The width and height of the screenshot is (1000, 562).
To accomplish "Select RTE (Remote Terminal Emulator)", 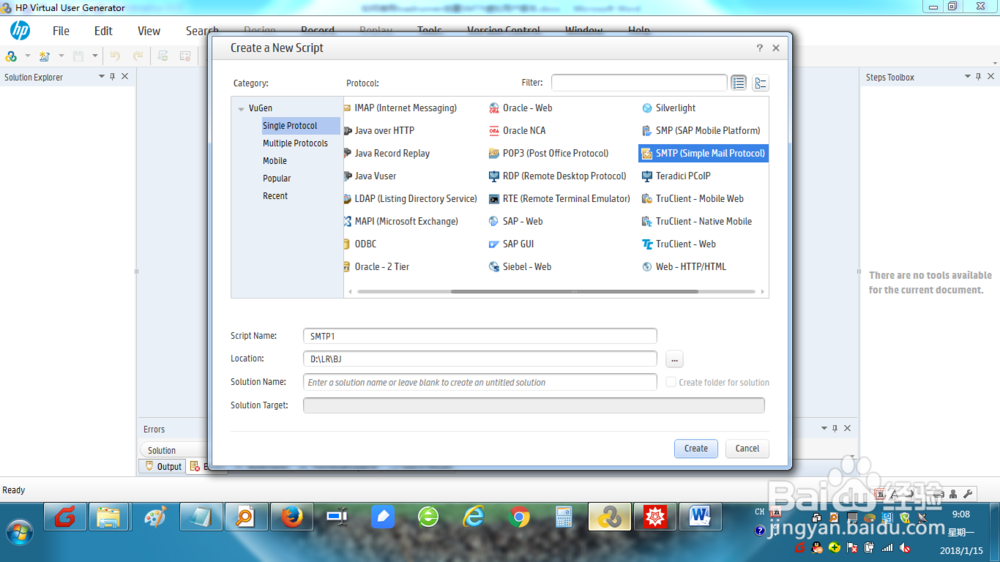I will click(x=559, y=199).
